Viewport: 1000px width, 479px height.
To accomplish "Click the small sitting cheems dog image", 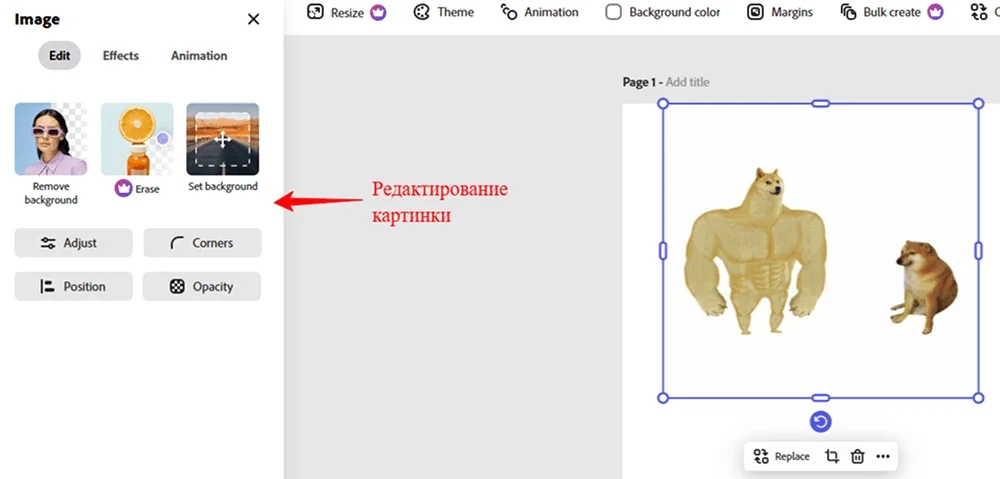I will tap(924, 286).
